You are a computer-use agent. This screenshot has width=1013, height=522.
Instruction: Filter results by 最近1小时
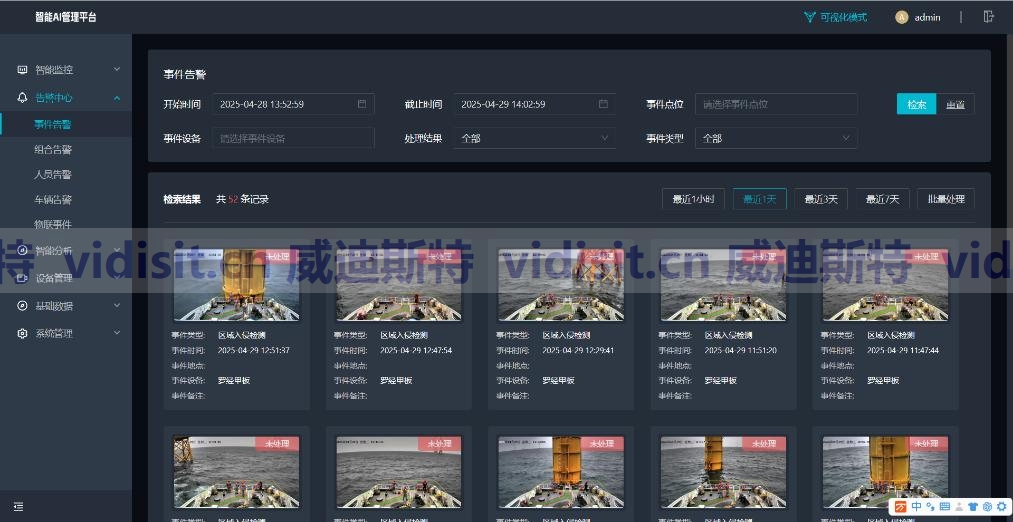click(693, 199)
